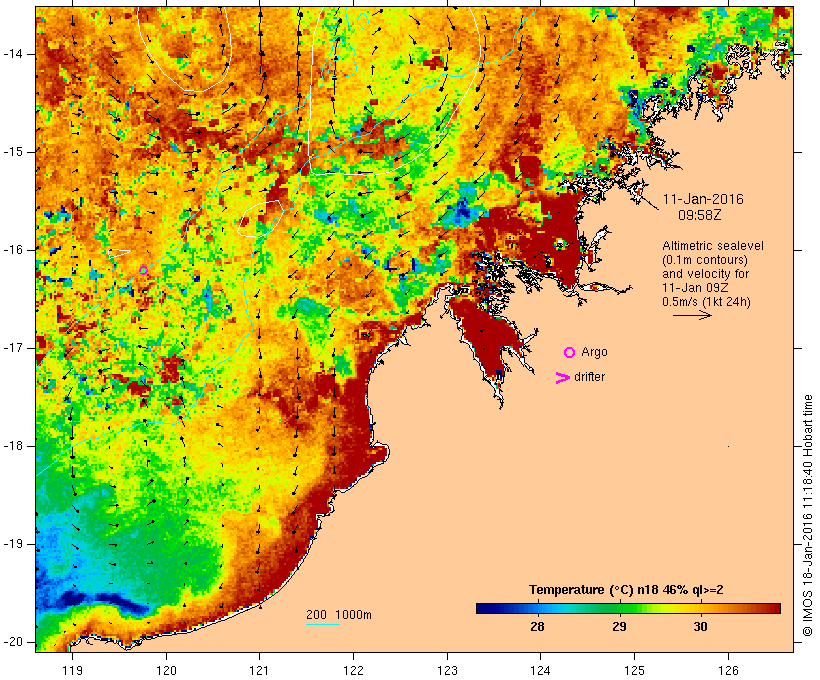Click the '-17' latitude axis label
Screen dimensions: 820x680
click(13, 348)
